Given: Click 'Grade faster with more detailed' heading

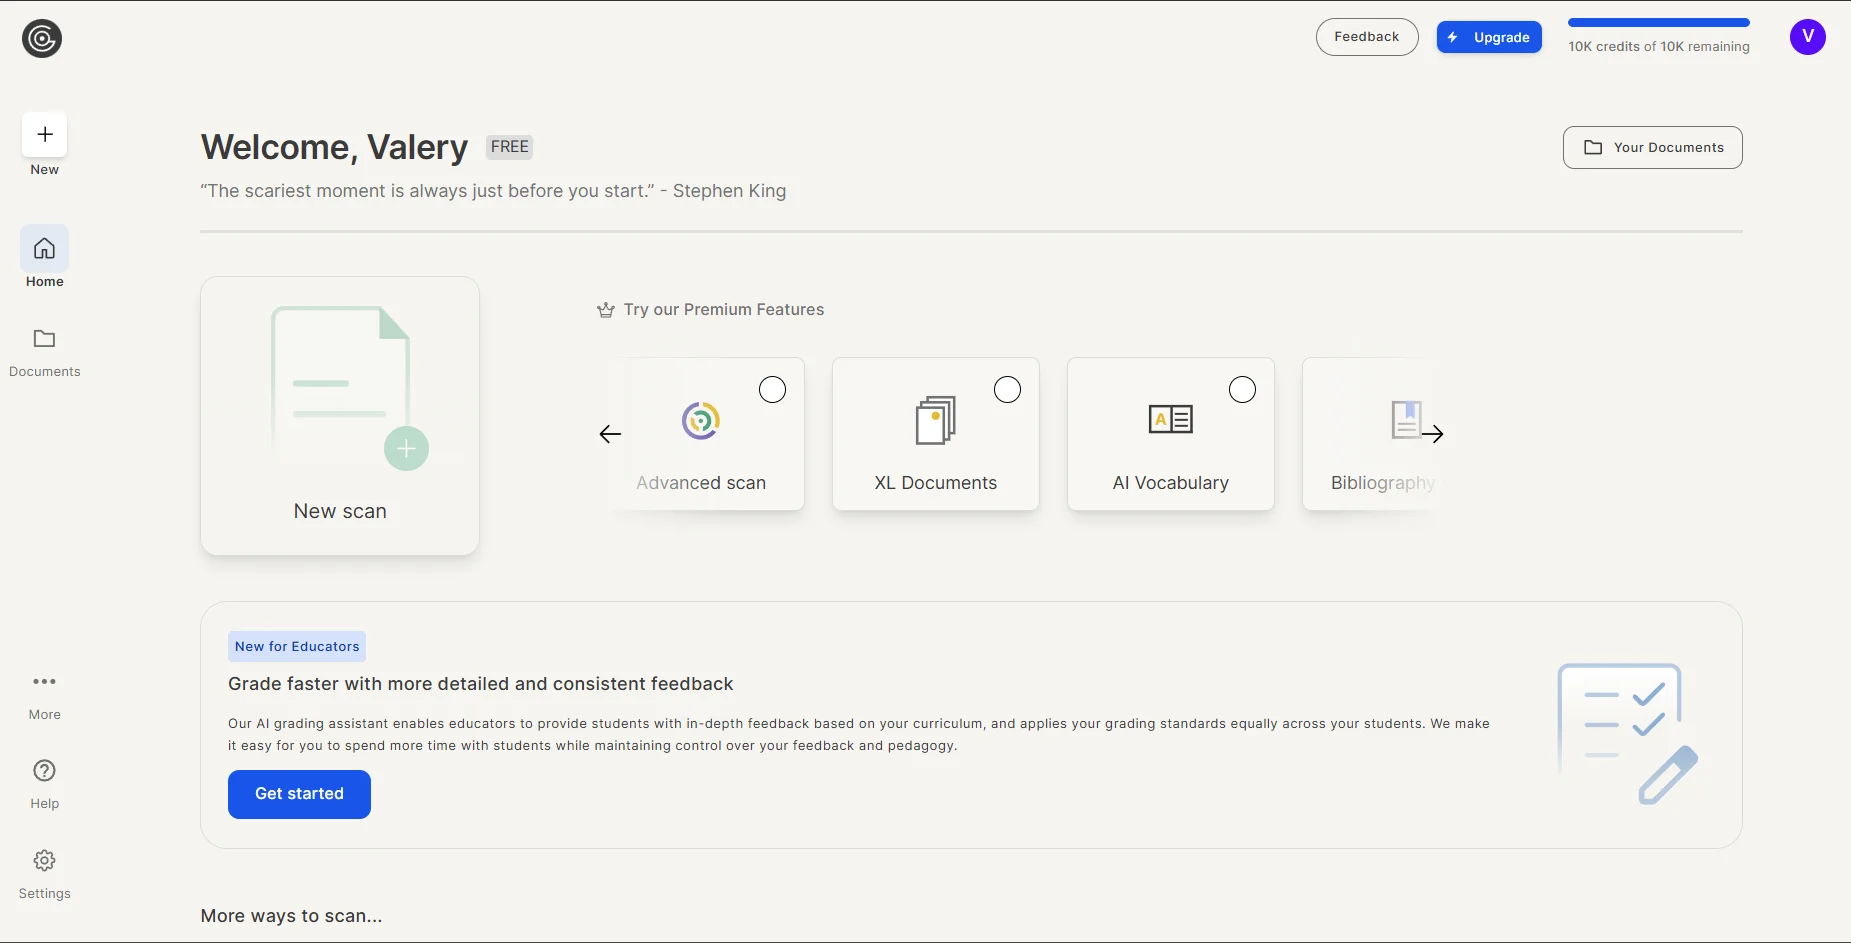Looking at the screenshot, I should click(x=480, y=684).
